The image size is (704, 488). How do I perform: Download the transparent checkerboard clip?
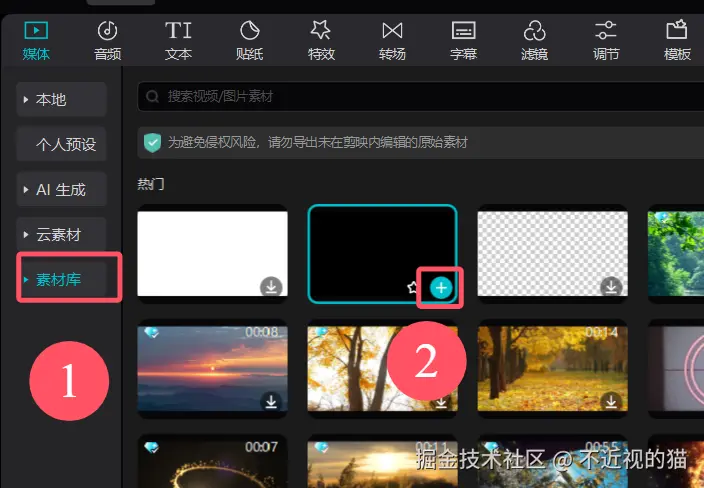coord(611,287)
